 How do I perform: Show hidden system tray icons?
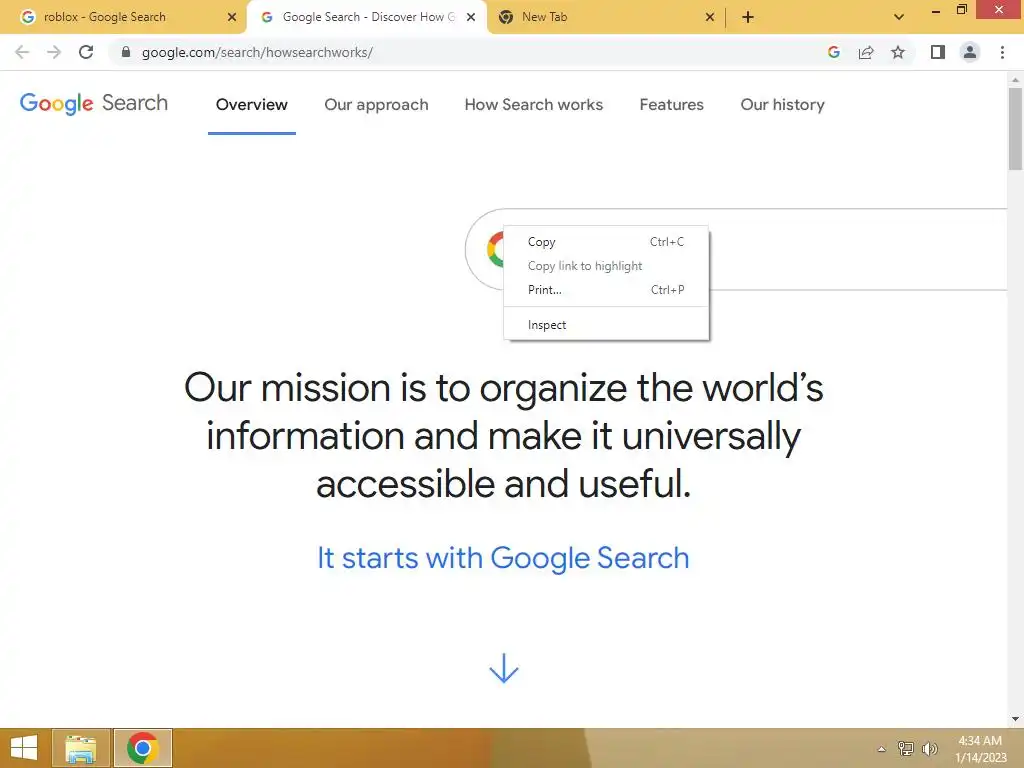coord(881,749)
